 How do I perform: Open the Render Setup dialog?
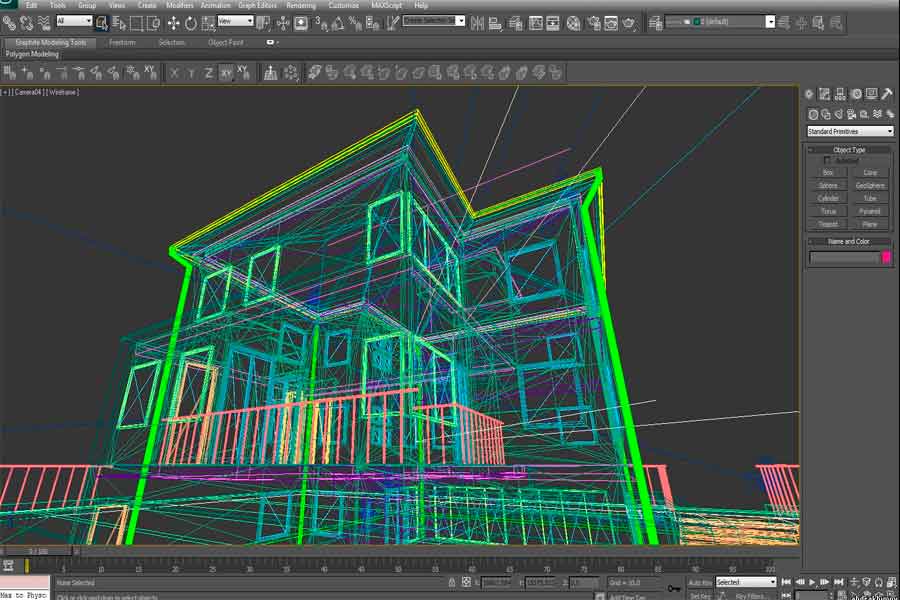592,22
